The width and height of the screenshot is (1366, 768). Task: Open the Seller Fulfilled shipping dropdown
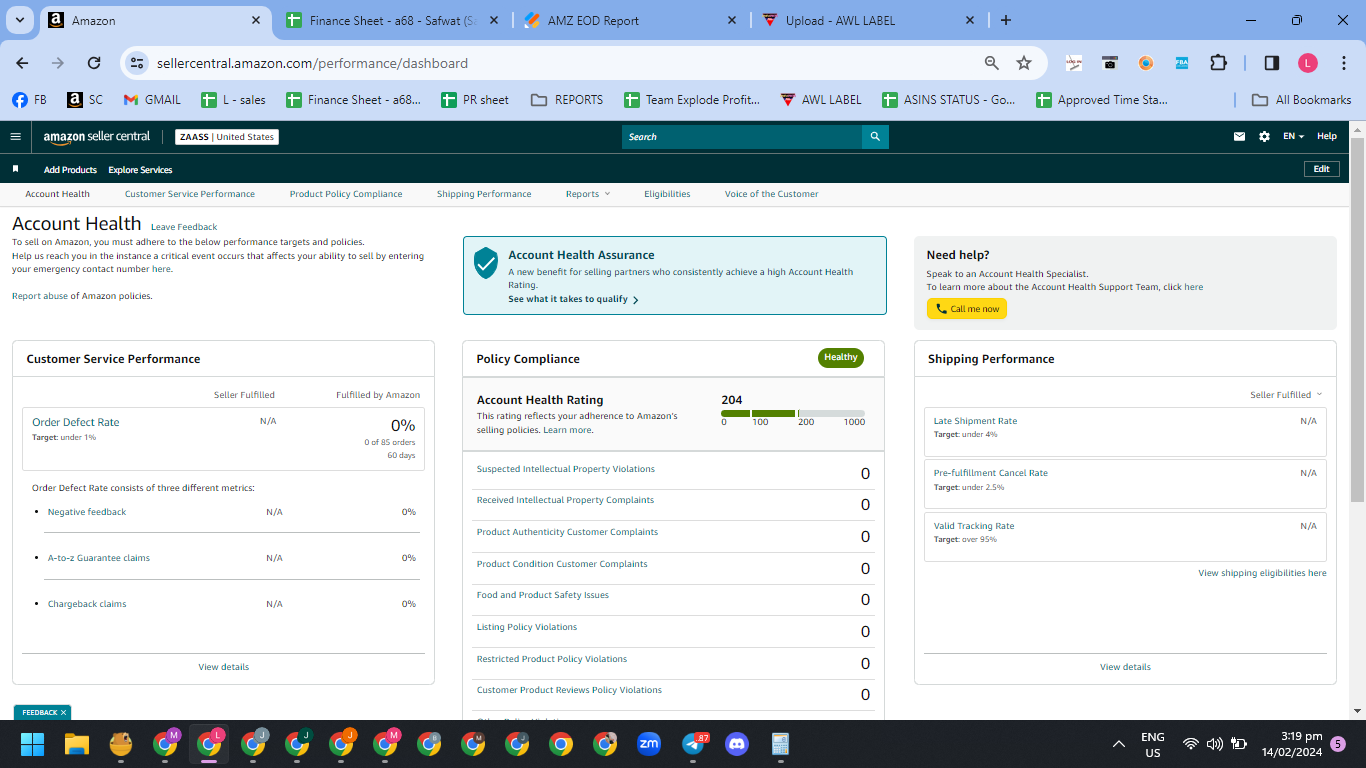coord(1286,395)
